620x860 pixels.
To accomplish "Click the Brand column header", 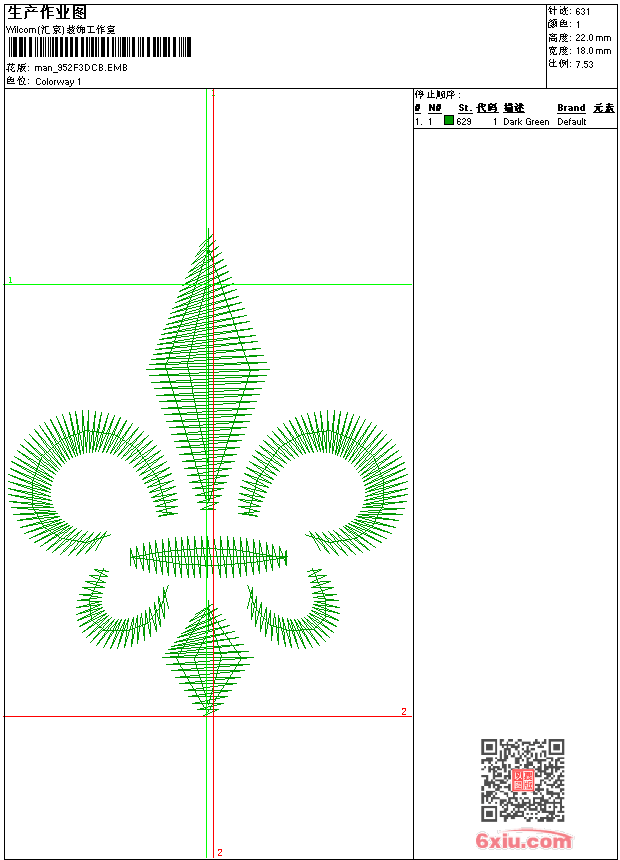I will click(x=571, y=108).
